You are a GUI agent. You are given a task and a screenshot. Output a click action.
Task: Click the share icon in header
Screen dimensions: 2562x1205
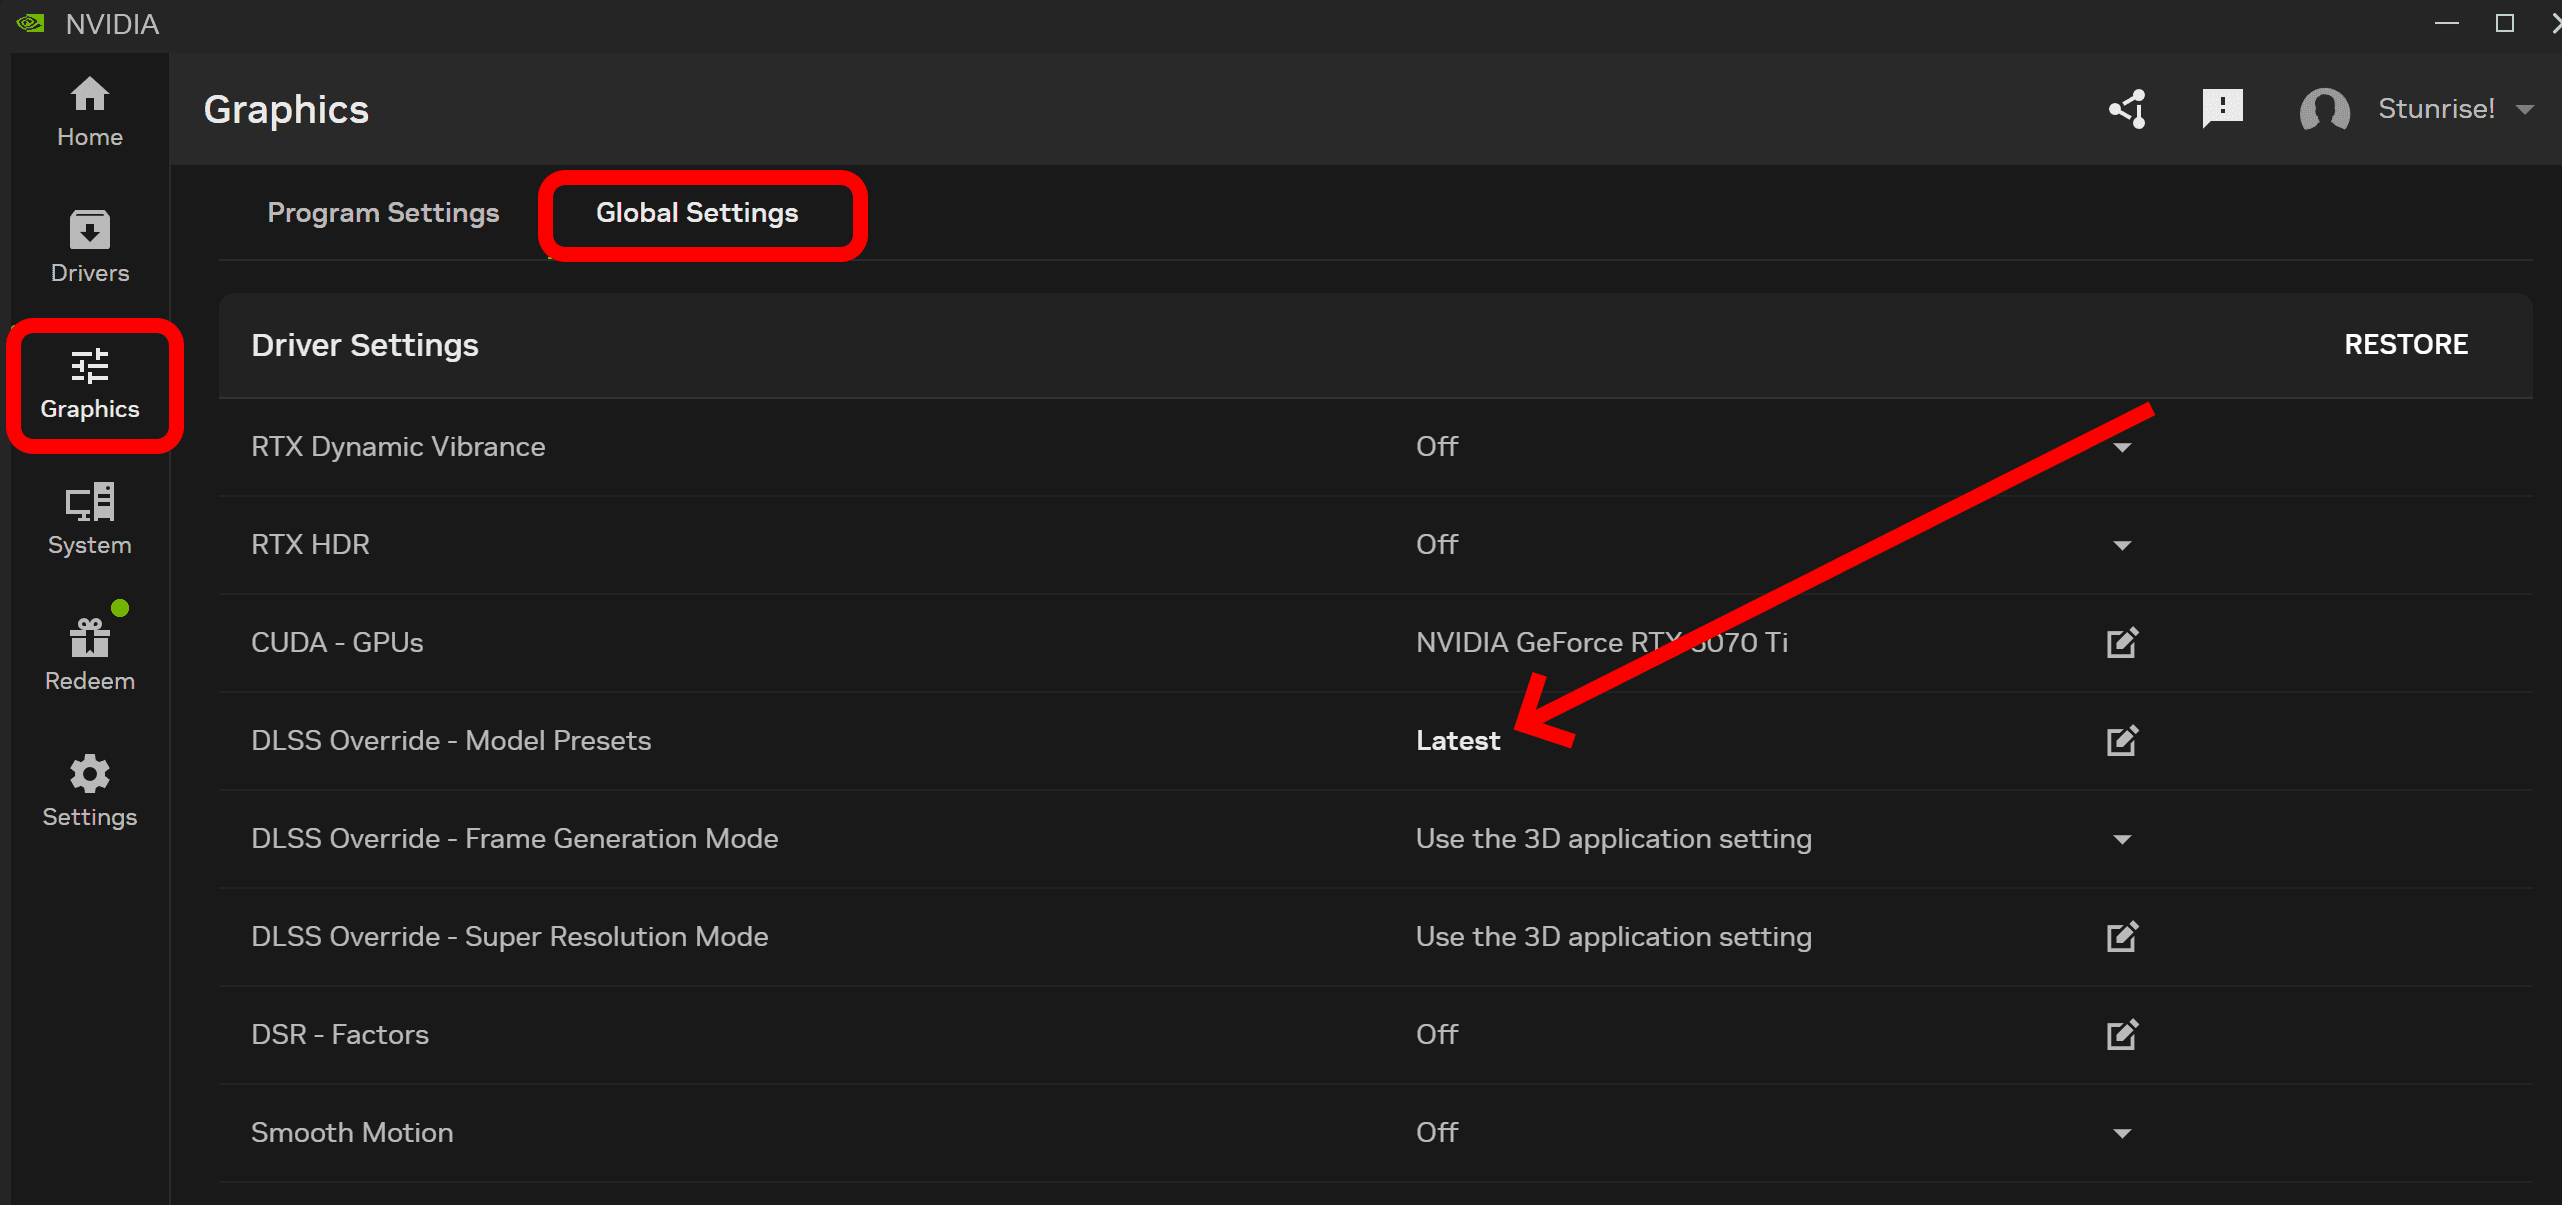[2128, 109]
